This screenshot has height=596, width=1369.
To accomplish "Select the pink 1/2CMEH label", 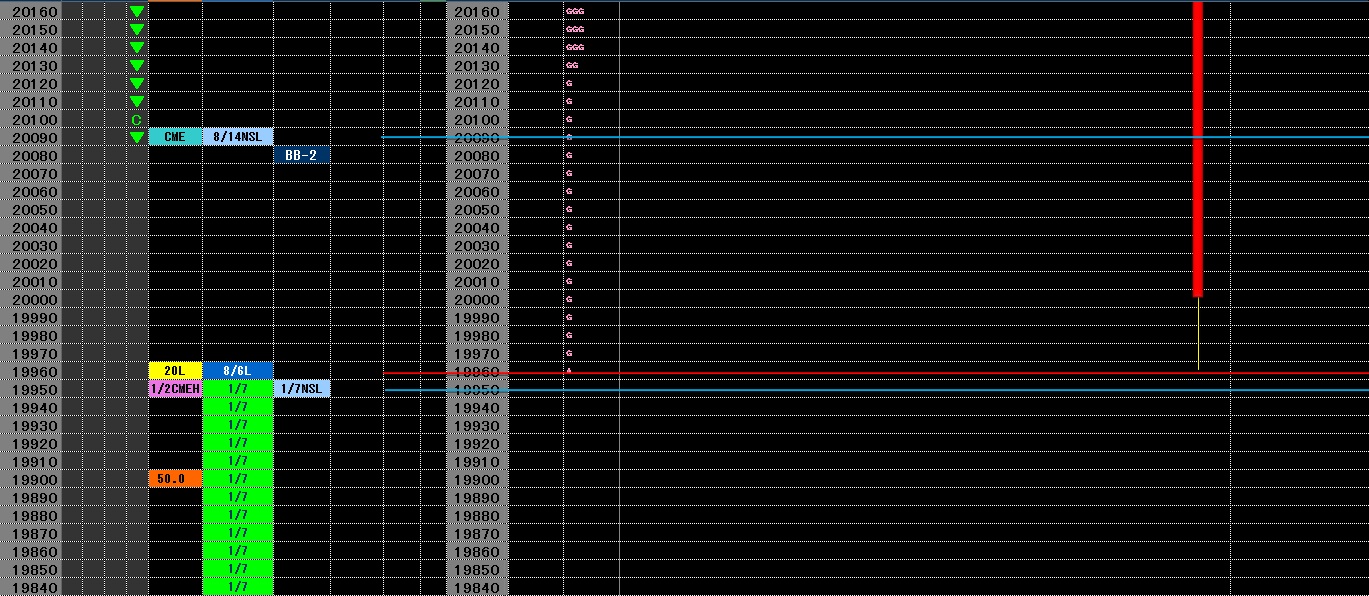I will click(x=175, y=389).
